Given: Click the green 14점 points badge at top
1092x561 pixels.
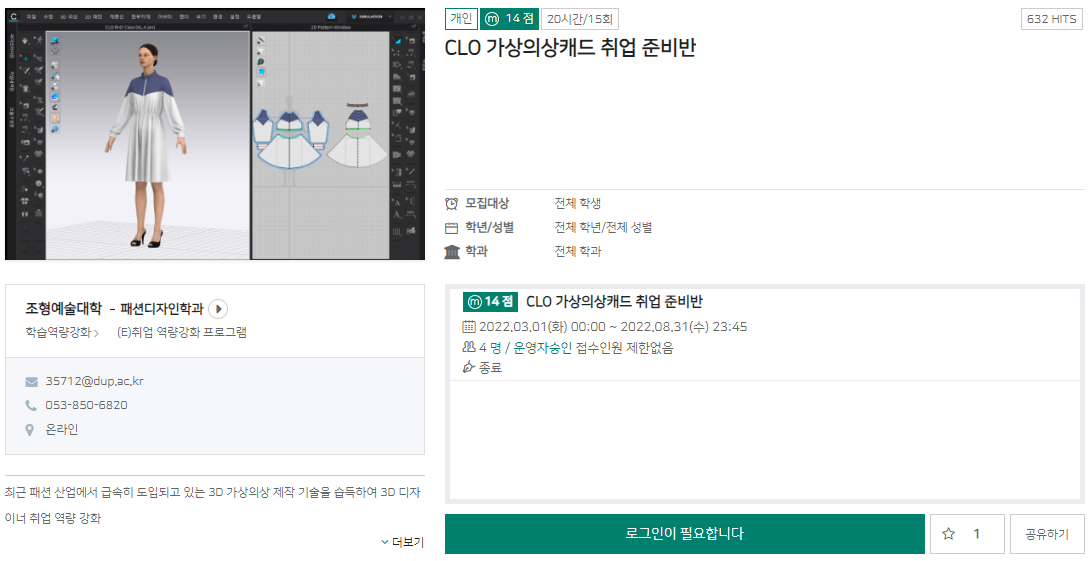Looking at the screenshot, I should tap(510, 19).
